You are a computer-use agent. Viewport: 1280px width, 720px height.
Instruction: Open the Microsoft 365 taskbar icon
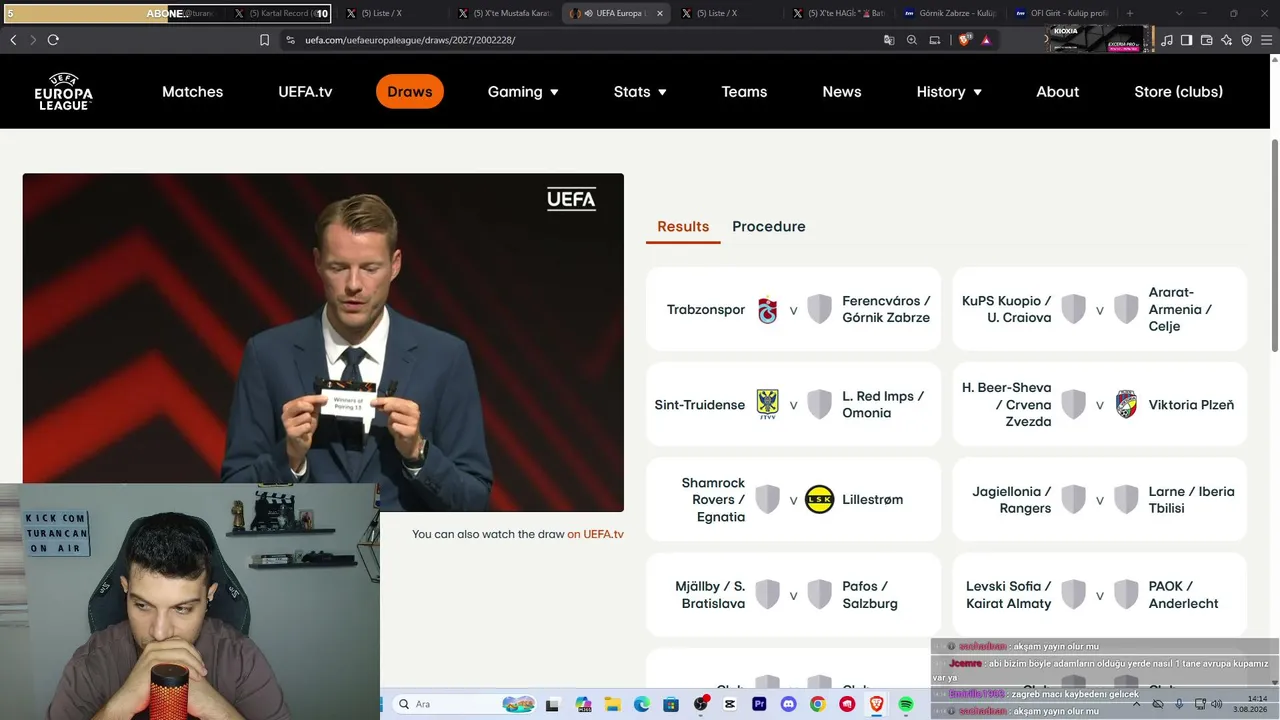click(583, 704)
